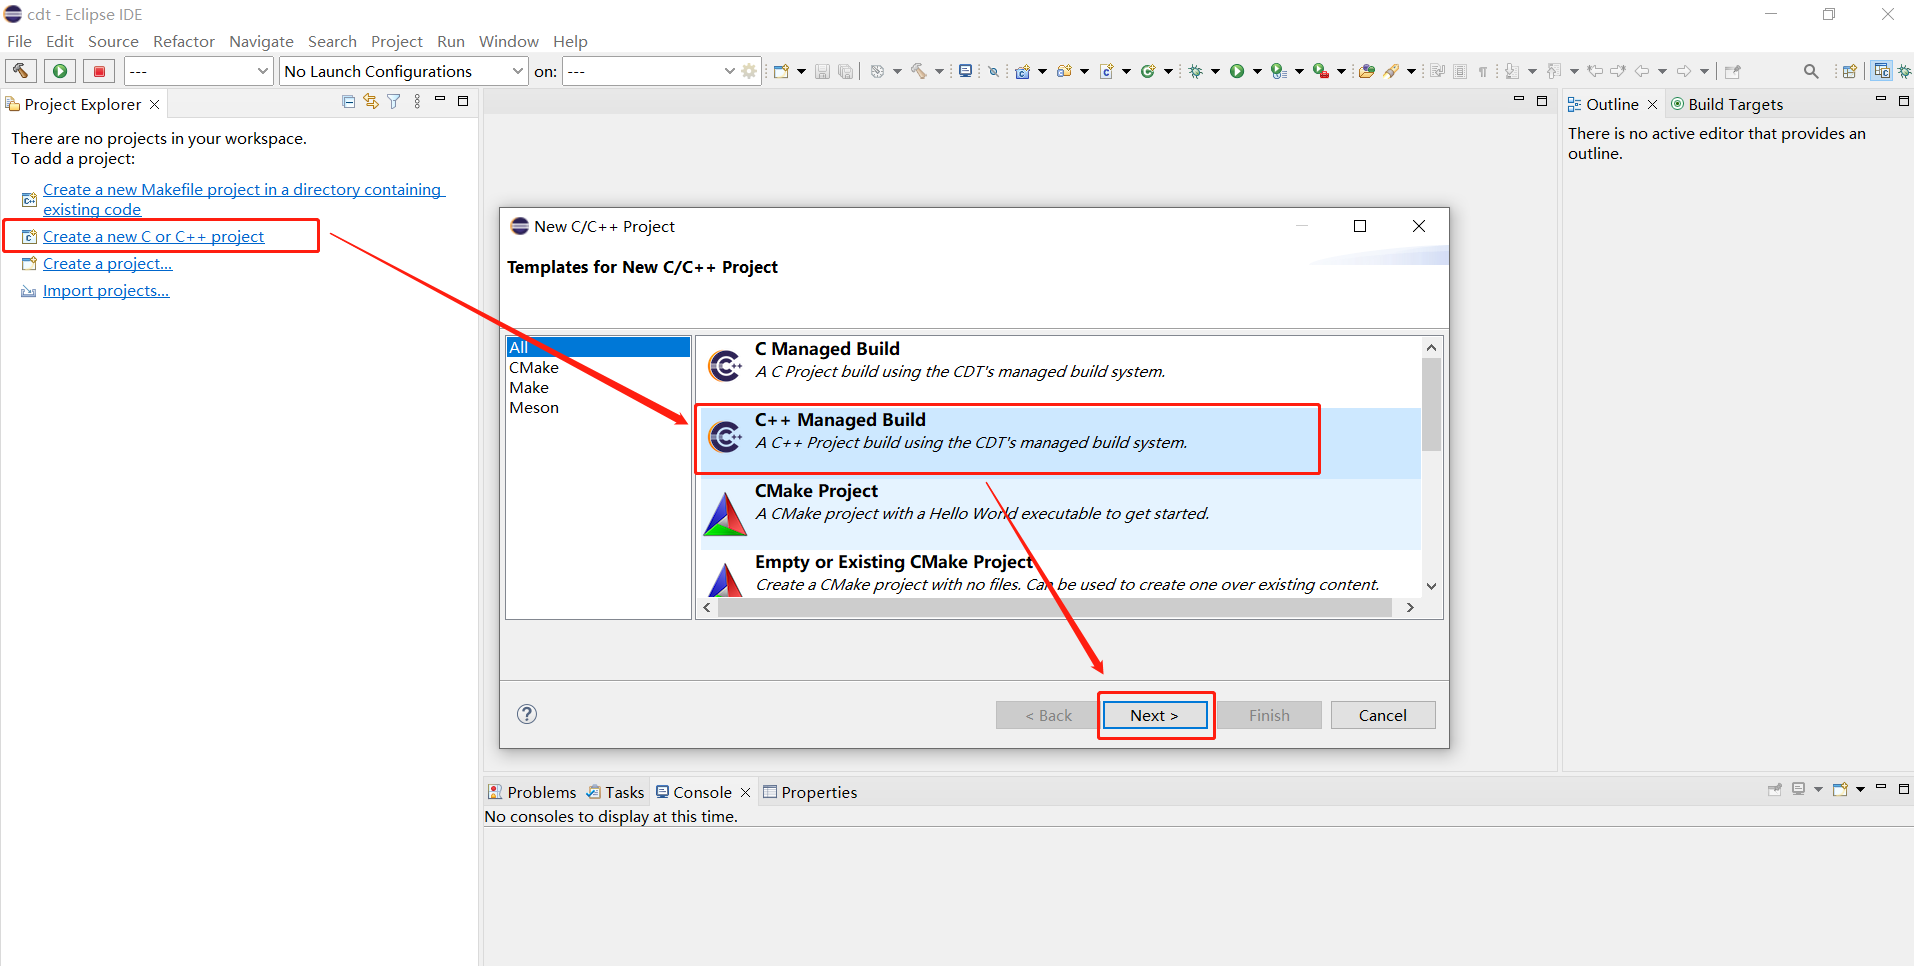Viewport: 1914px width, 966px height.
Task: Click the template list scroll down arrow
Action: tap(1431, 587)
